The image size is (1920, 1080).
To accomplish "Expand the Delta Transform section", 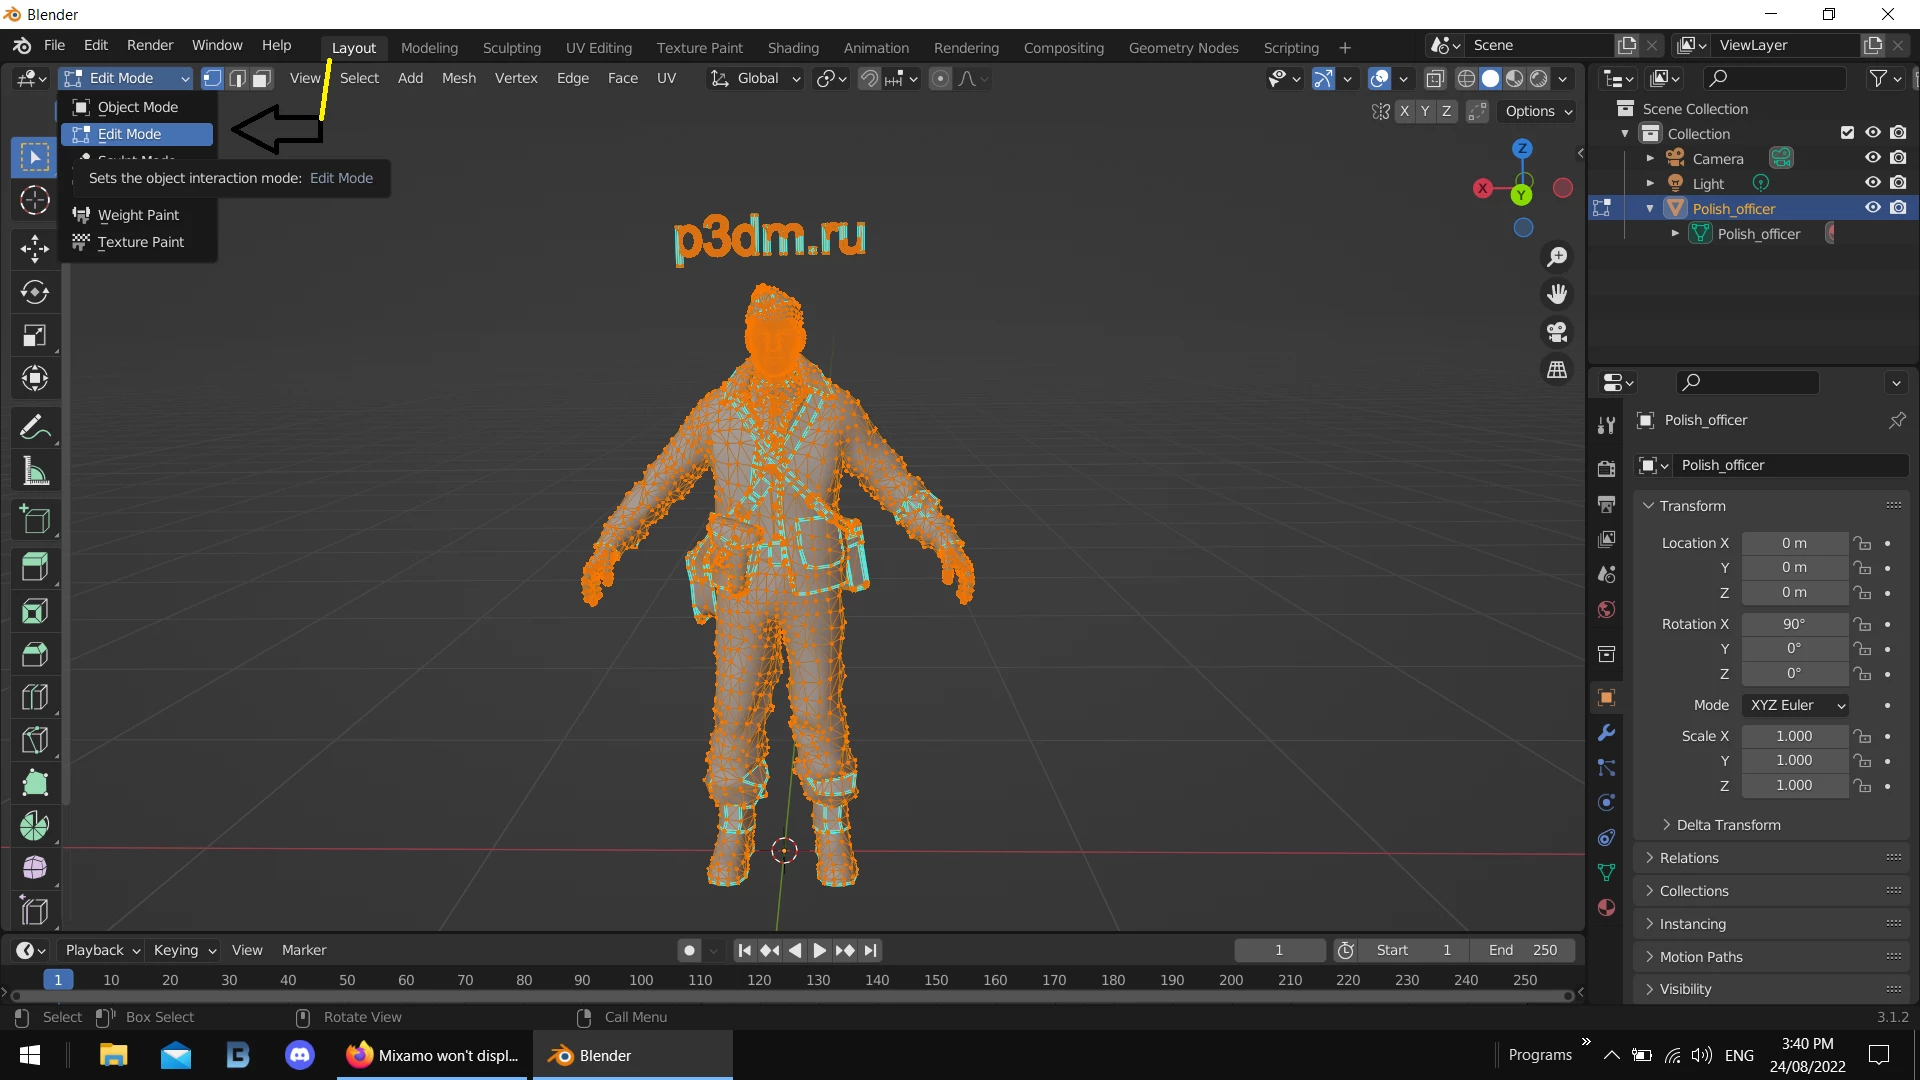I will pyautogui.click(x=1728, y=825).
